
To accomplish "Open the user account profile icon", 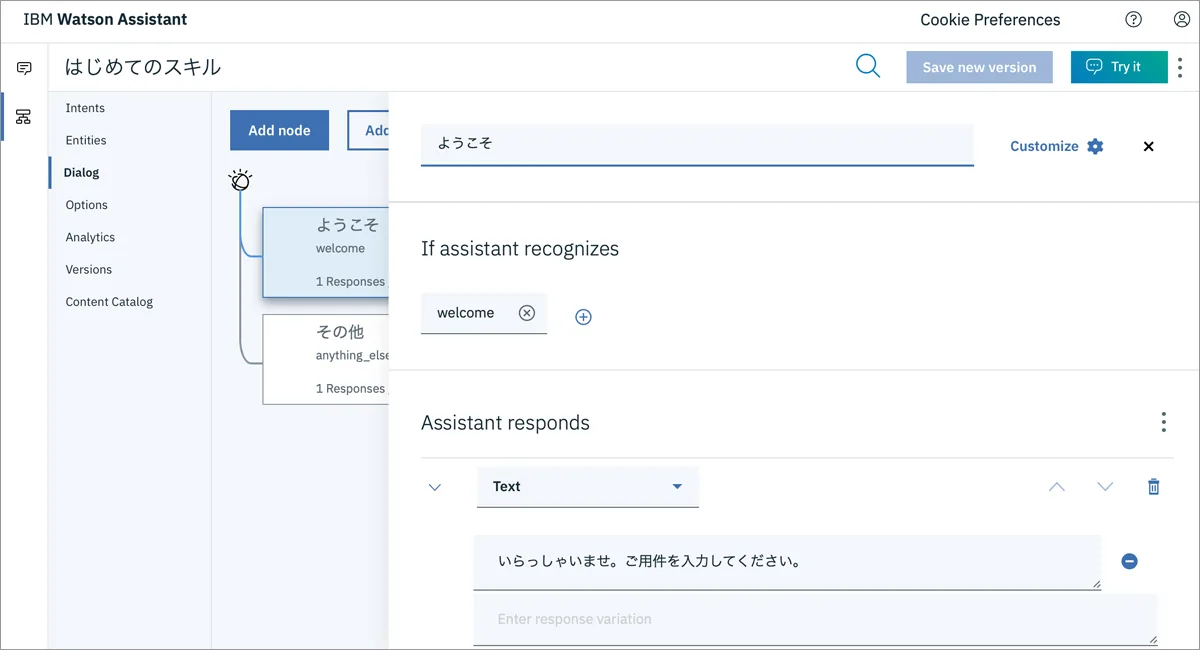I will tap(1181, 19).
